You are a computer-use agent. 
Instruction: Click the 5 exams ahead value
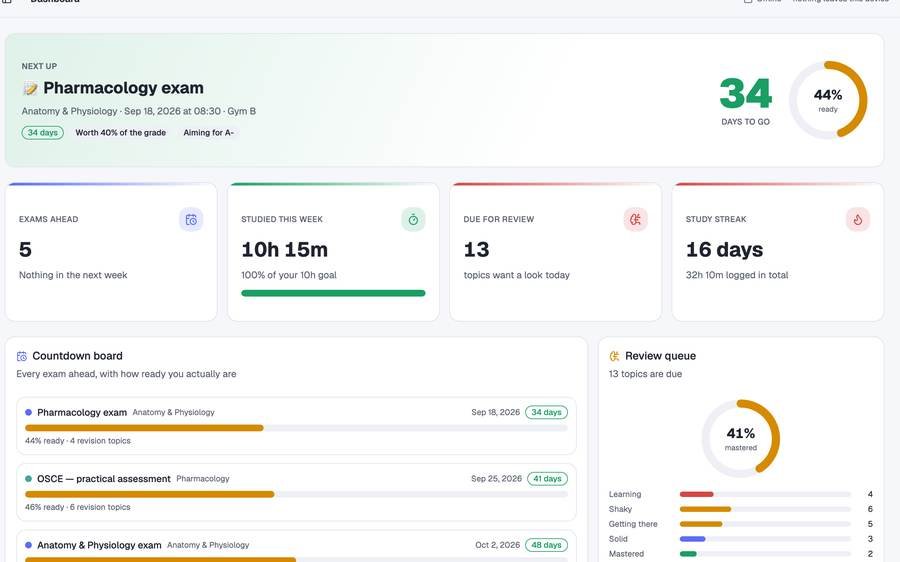[x=25, y=250]
